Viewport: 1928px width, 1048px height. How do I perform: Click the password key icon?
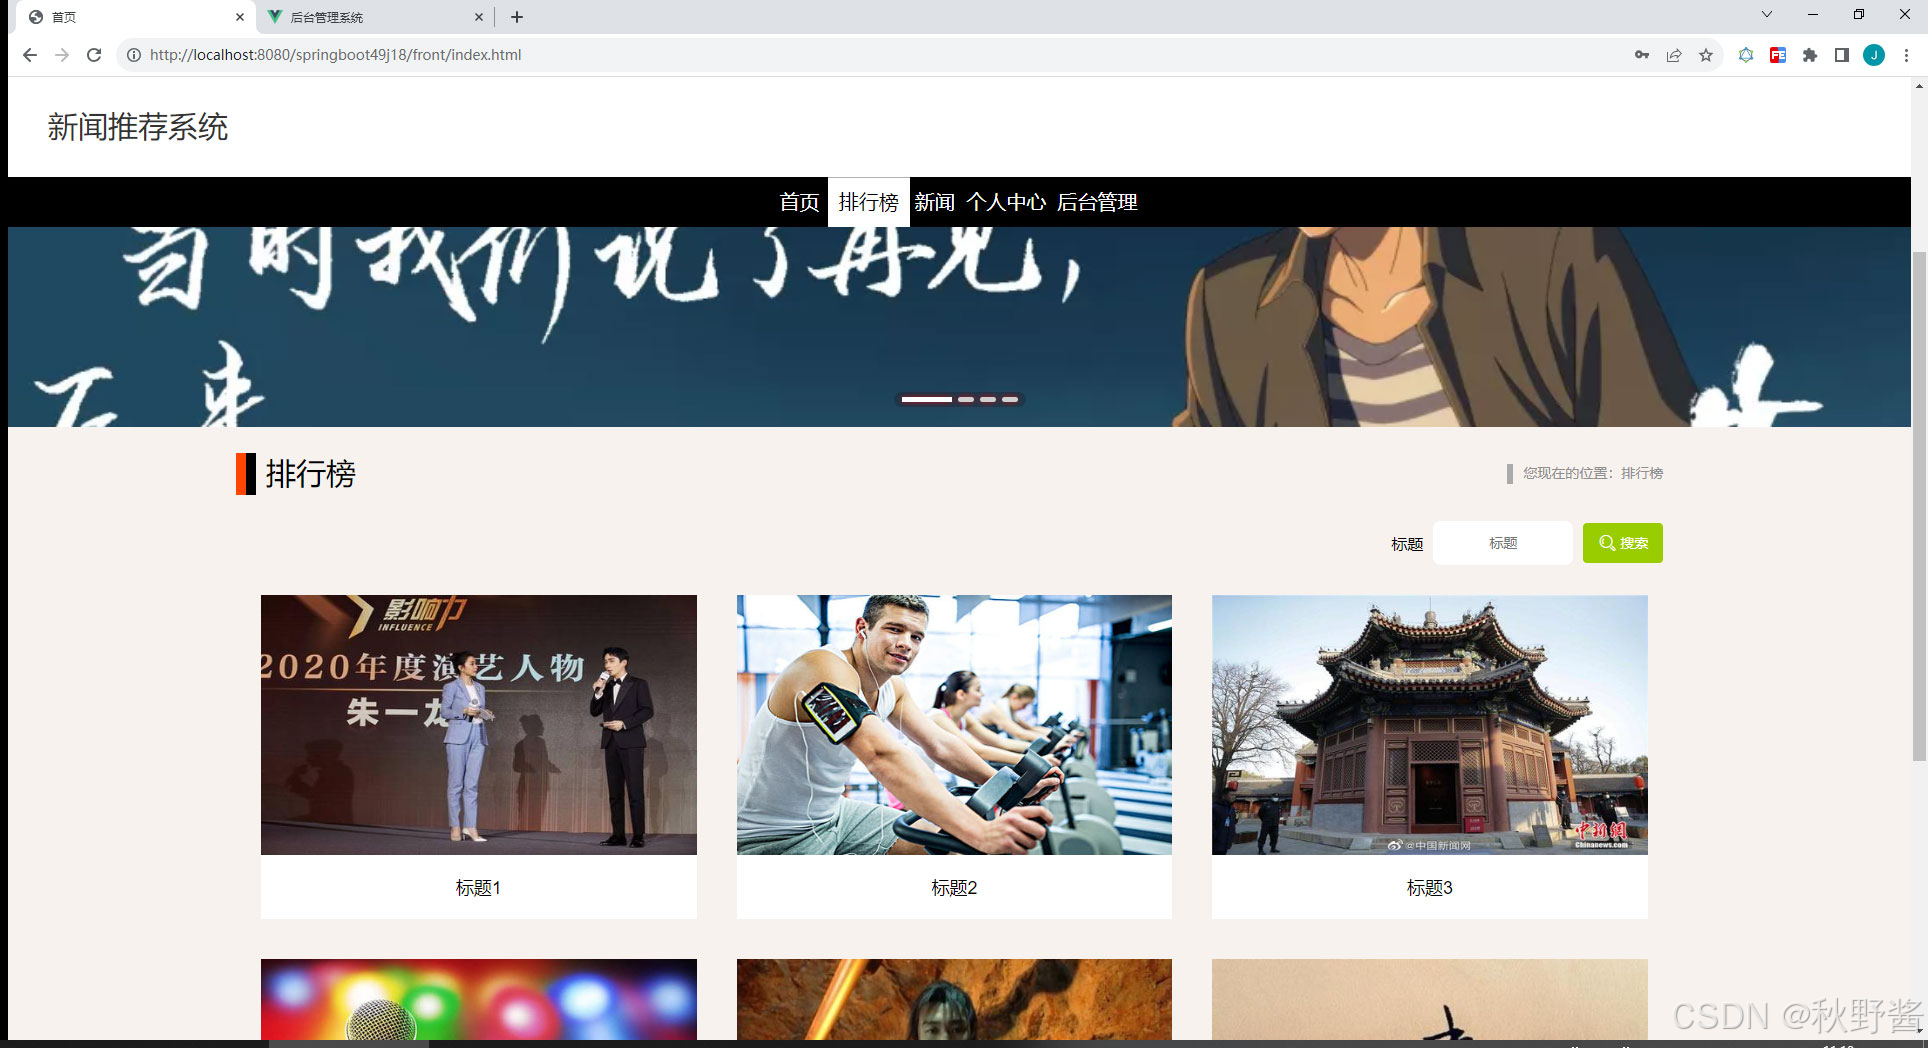coord(1642,55)
